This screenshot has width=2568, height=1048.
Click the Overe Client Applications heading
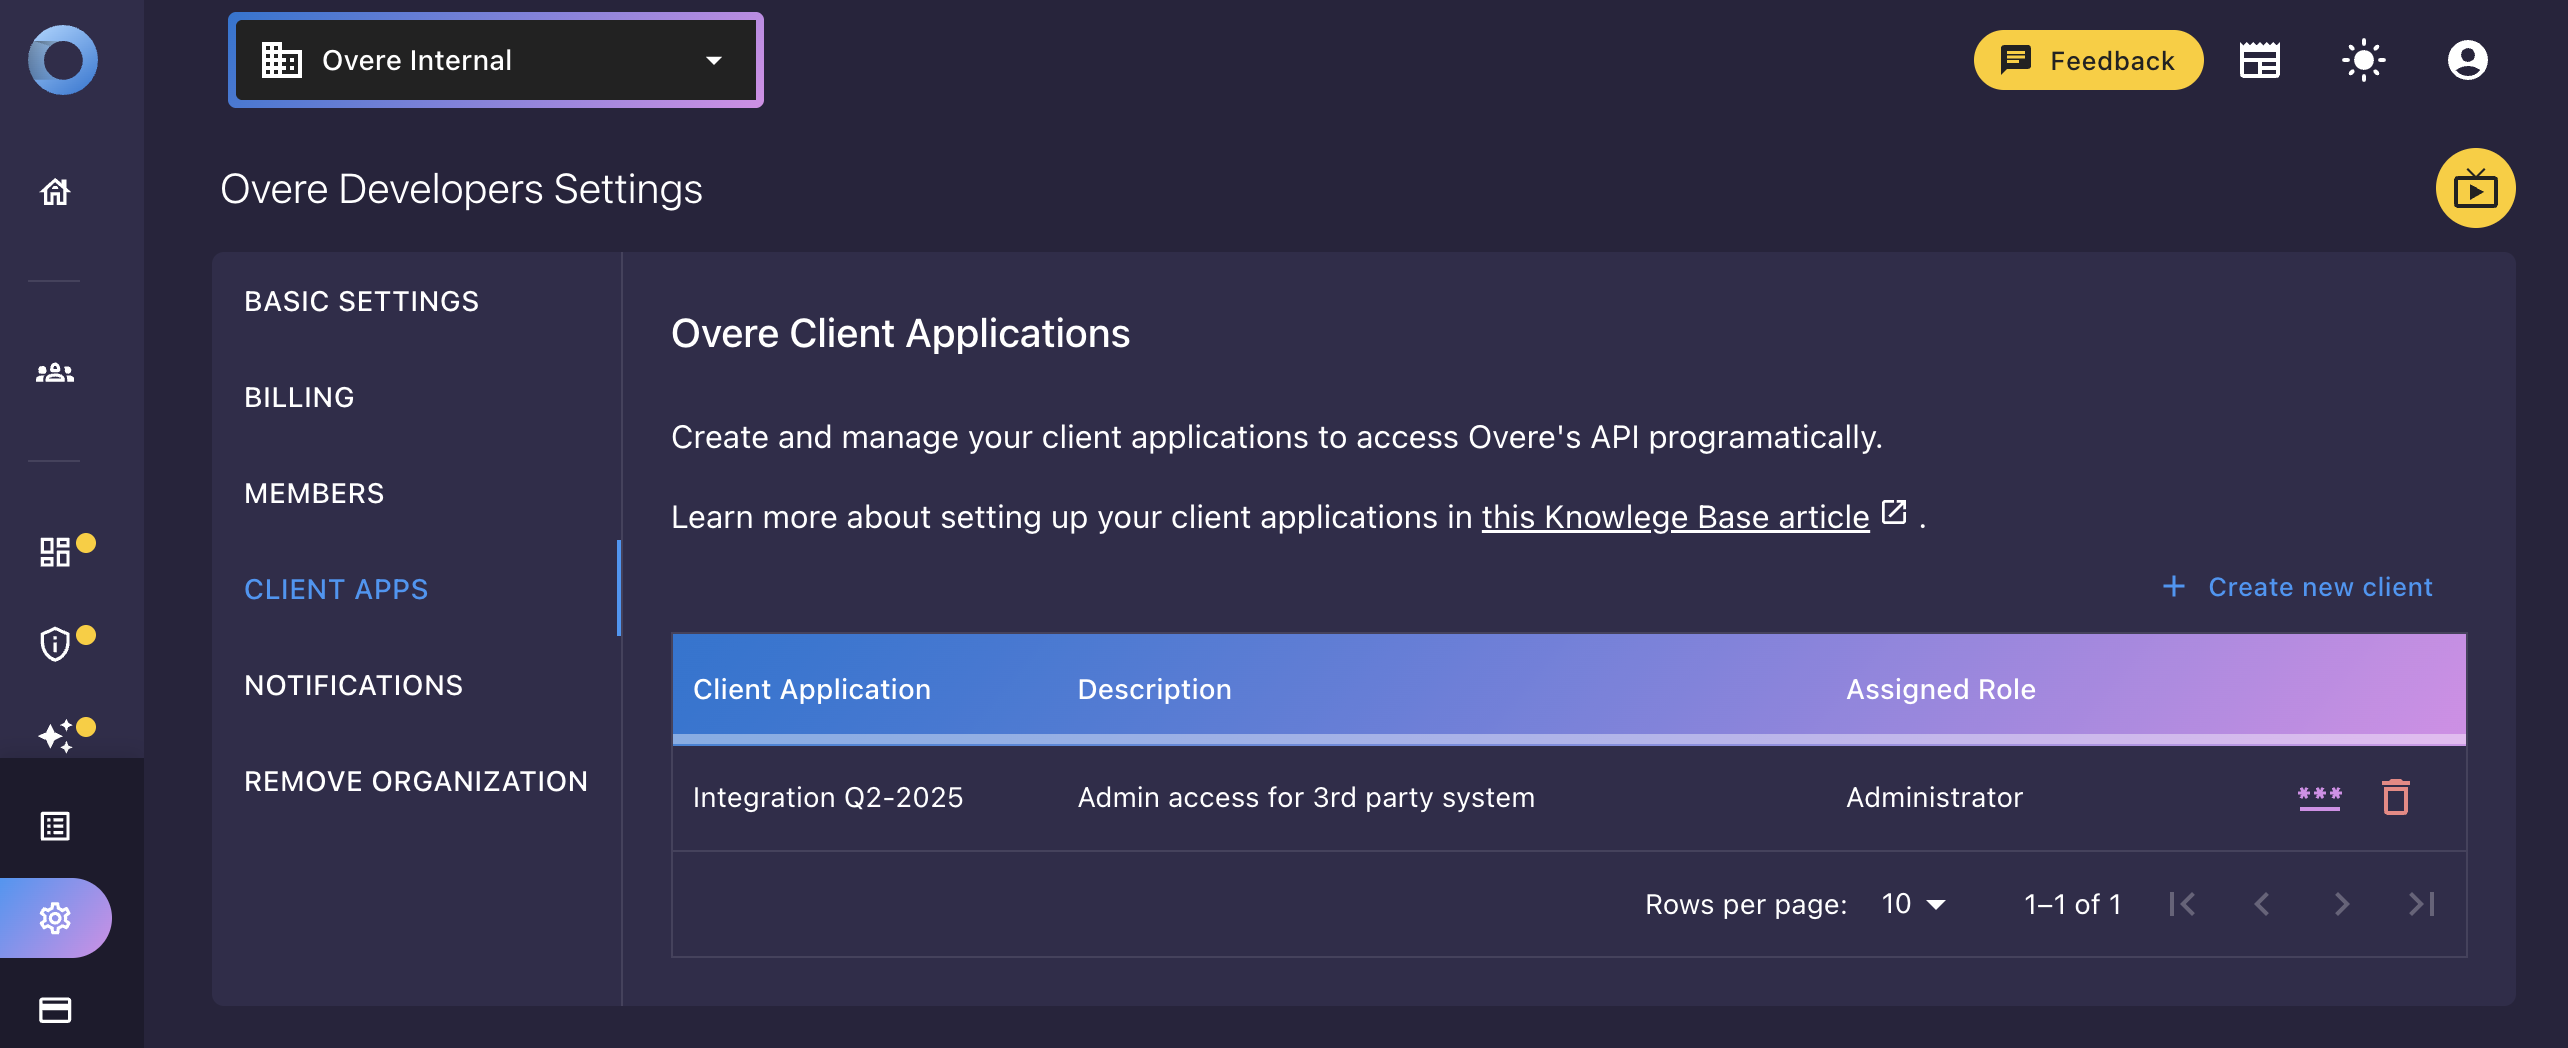point(900,333)
